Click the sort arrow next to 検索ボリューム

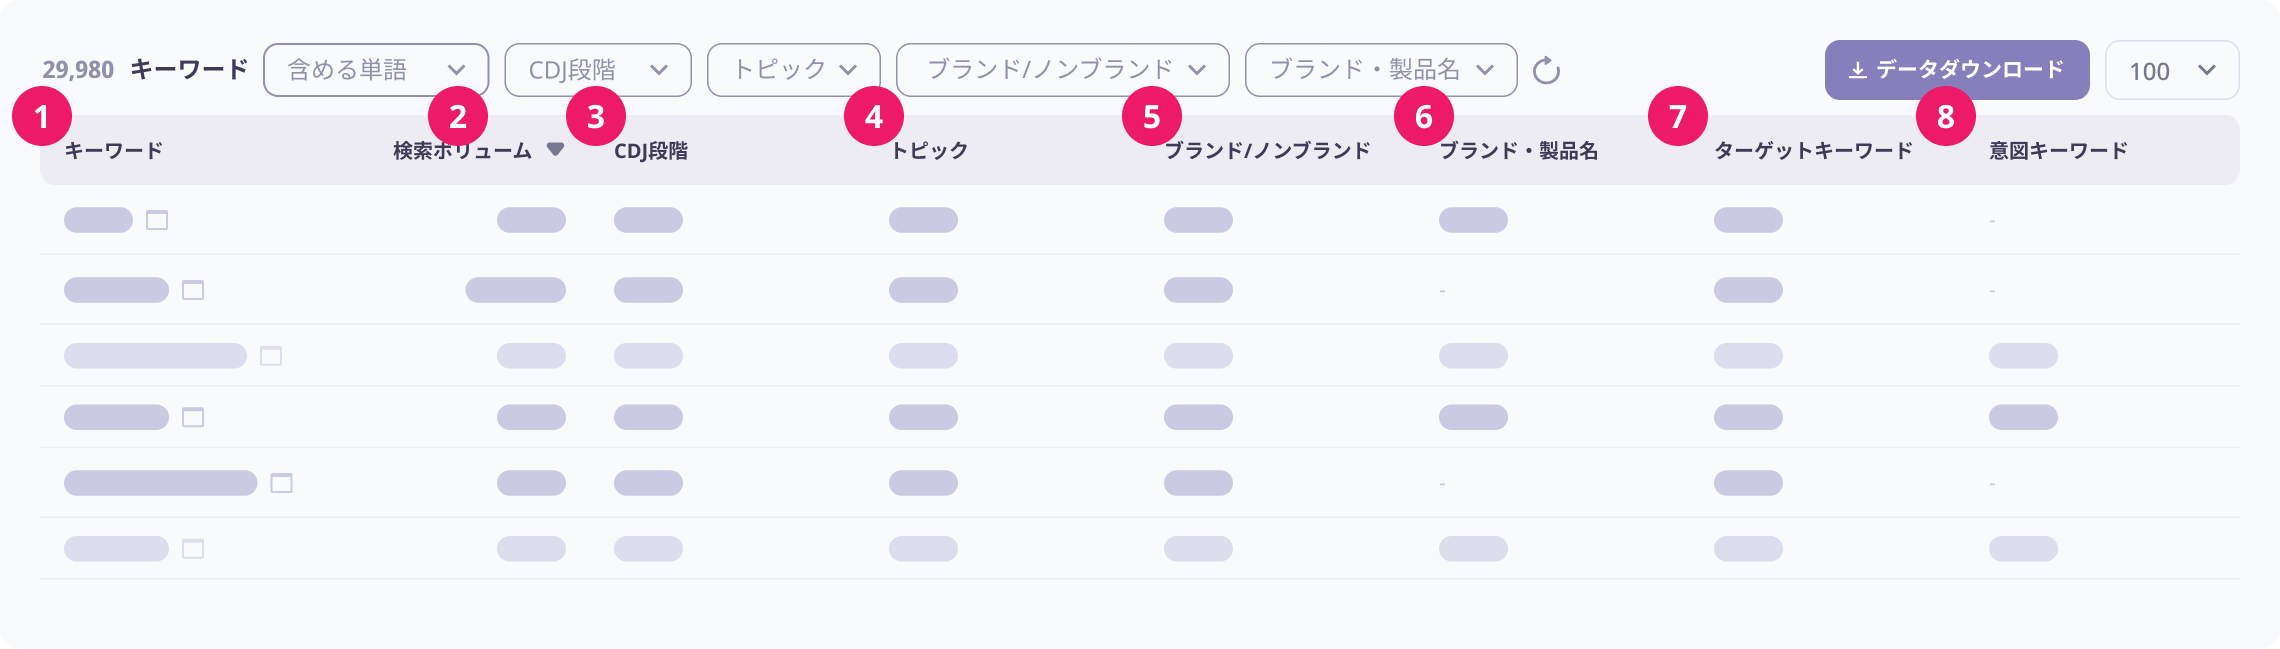pos(556,149)
